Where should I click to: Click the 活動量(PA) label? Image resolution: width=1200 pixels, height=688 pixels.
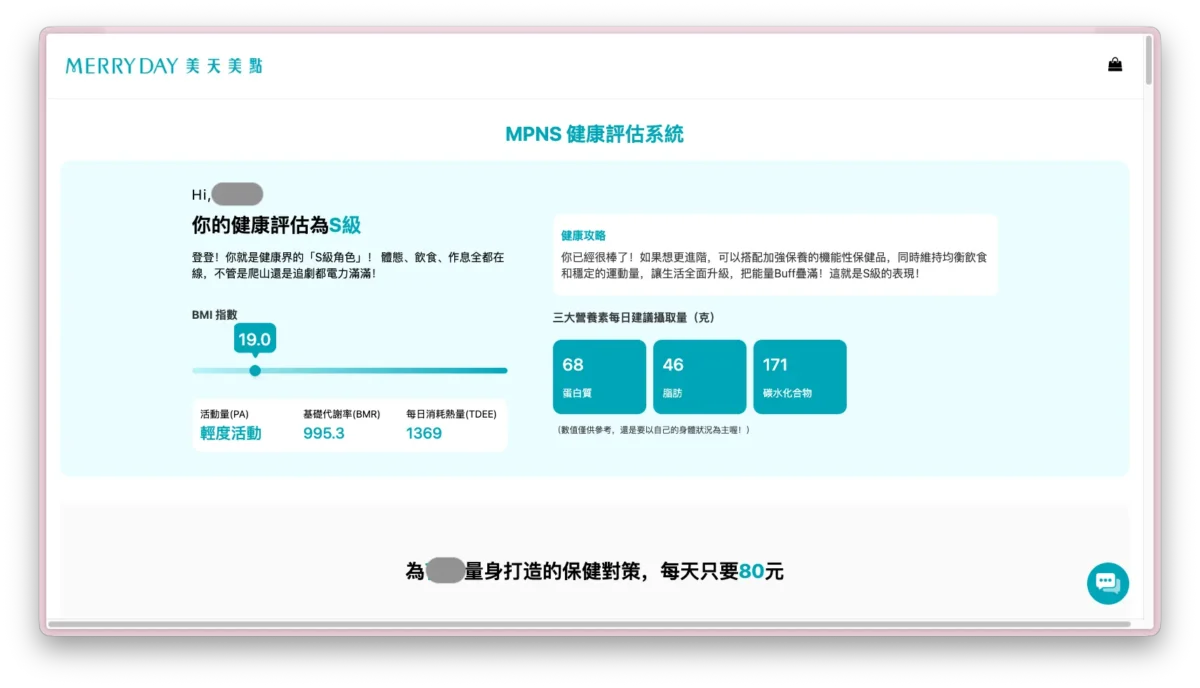224,414
